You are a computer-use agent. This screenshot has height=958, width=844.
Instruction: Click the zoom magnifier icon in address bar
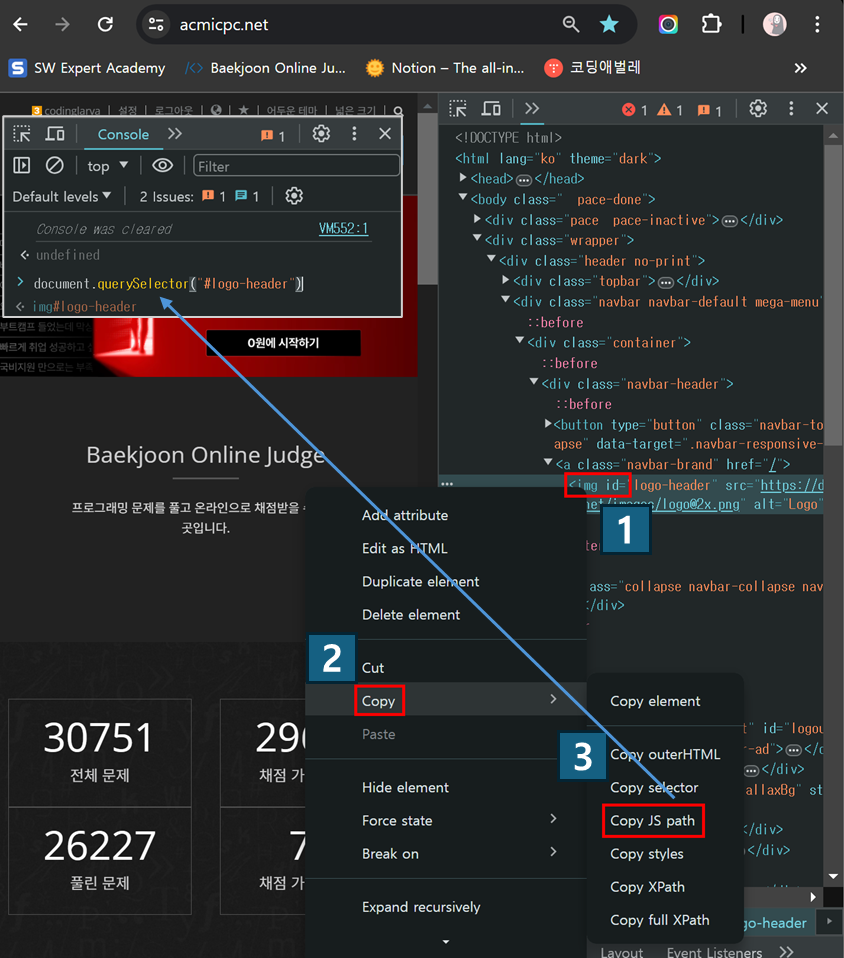[x=571, y=24]
